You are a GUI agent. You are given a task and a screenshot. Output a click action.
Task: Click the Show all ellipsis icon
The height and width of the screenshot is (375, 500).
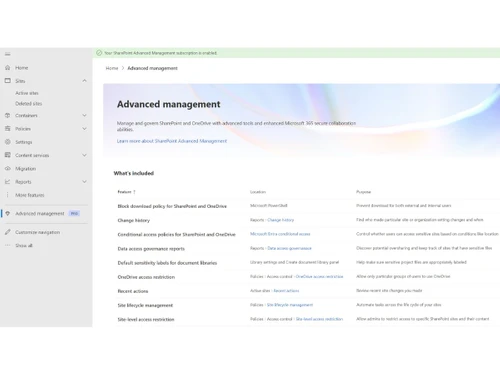tap(8, 245)
